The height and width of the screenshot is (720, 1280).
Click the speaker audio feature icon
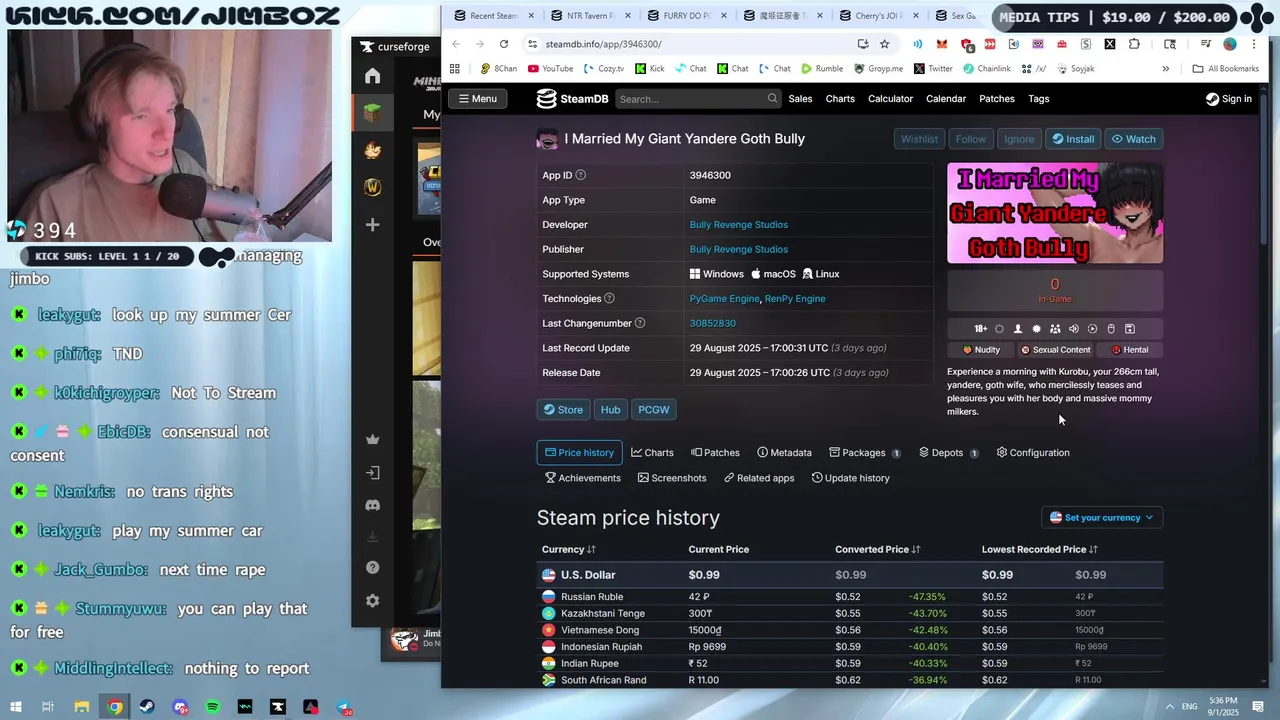tap(1073, 329)
